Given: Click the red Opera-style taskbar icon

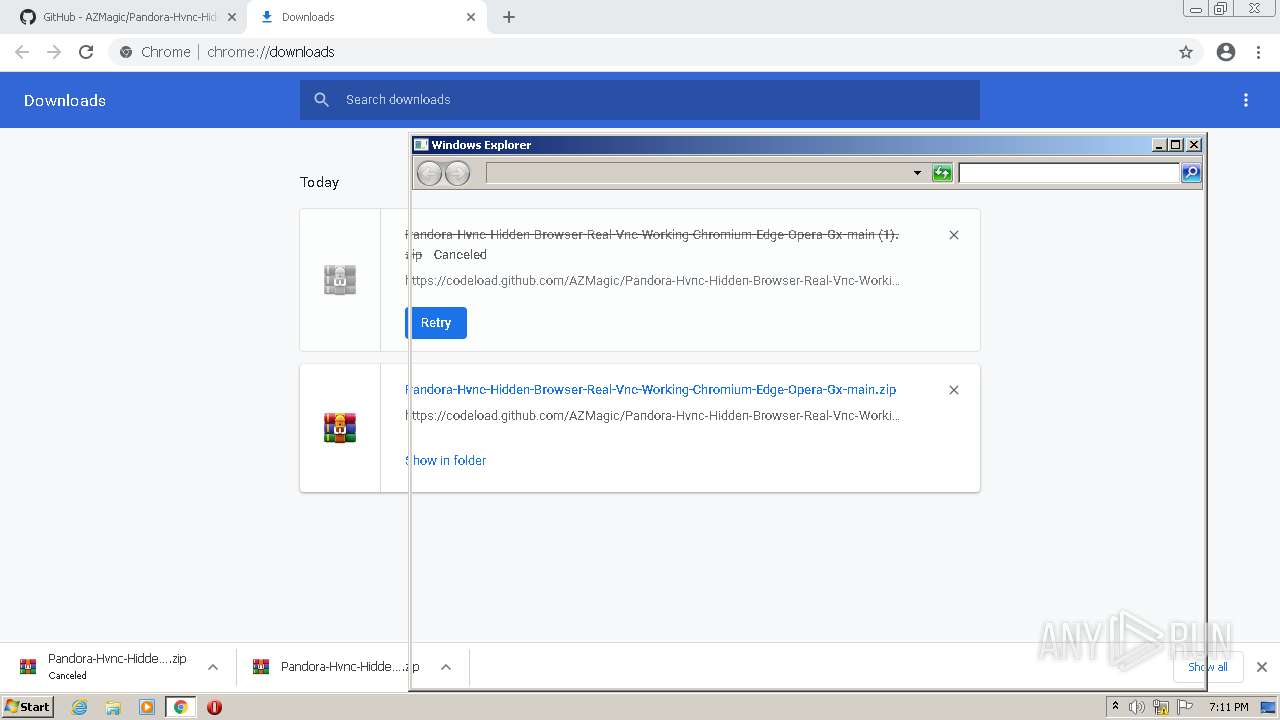Looking at the screenshot, I should (214, 707).
